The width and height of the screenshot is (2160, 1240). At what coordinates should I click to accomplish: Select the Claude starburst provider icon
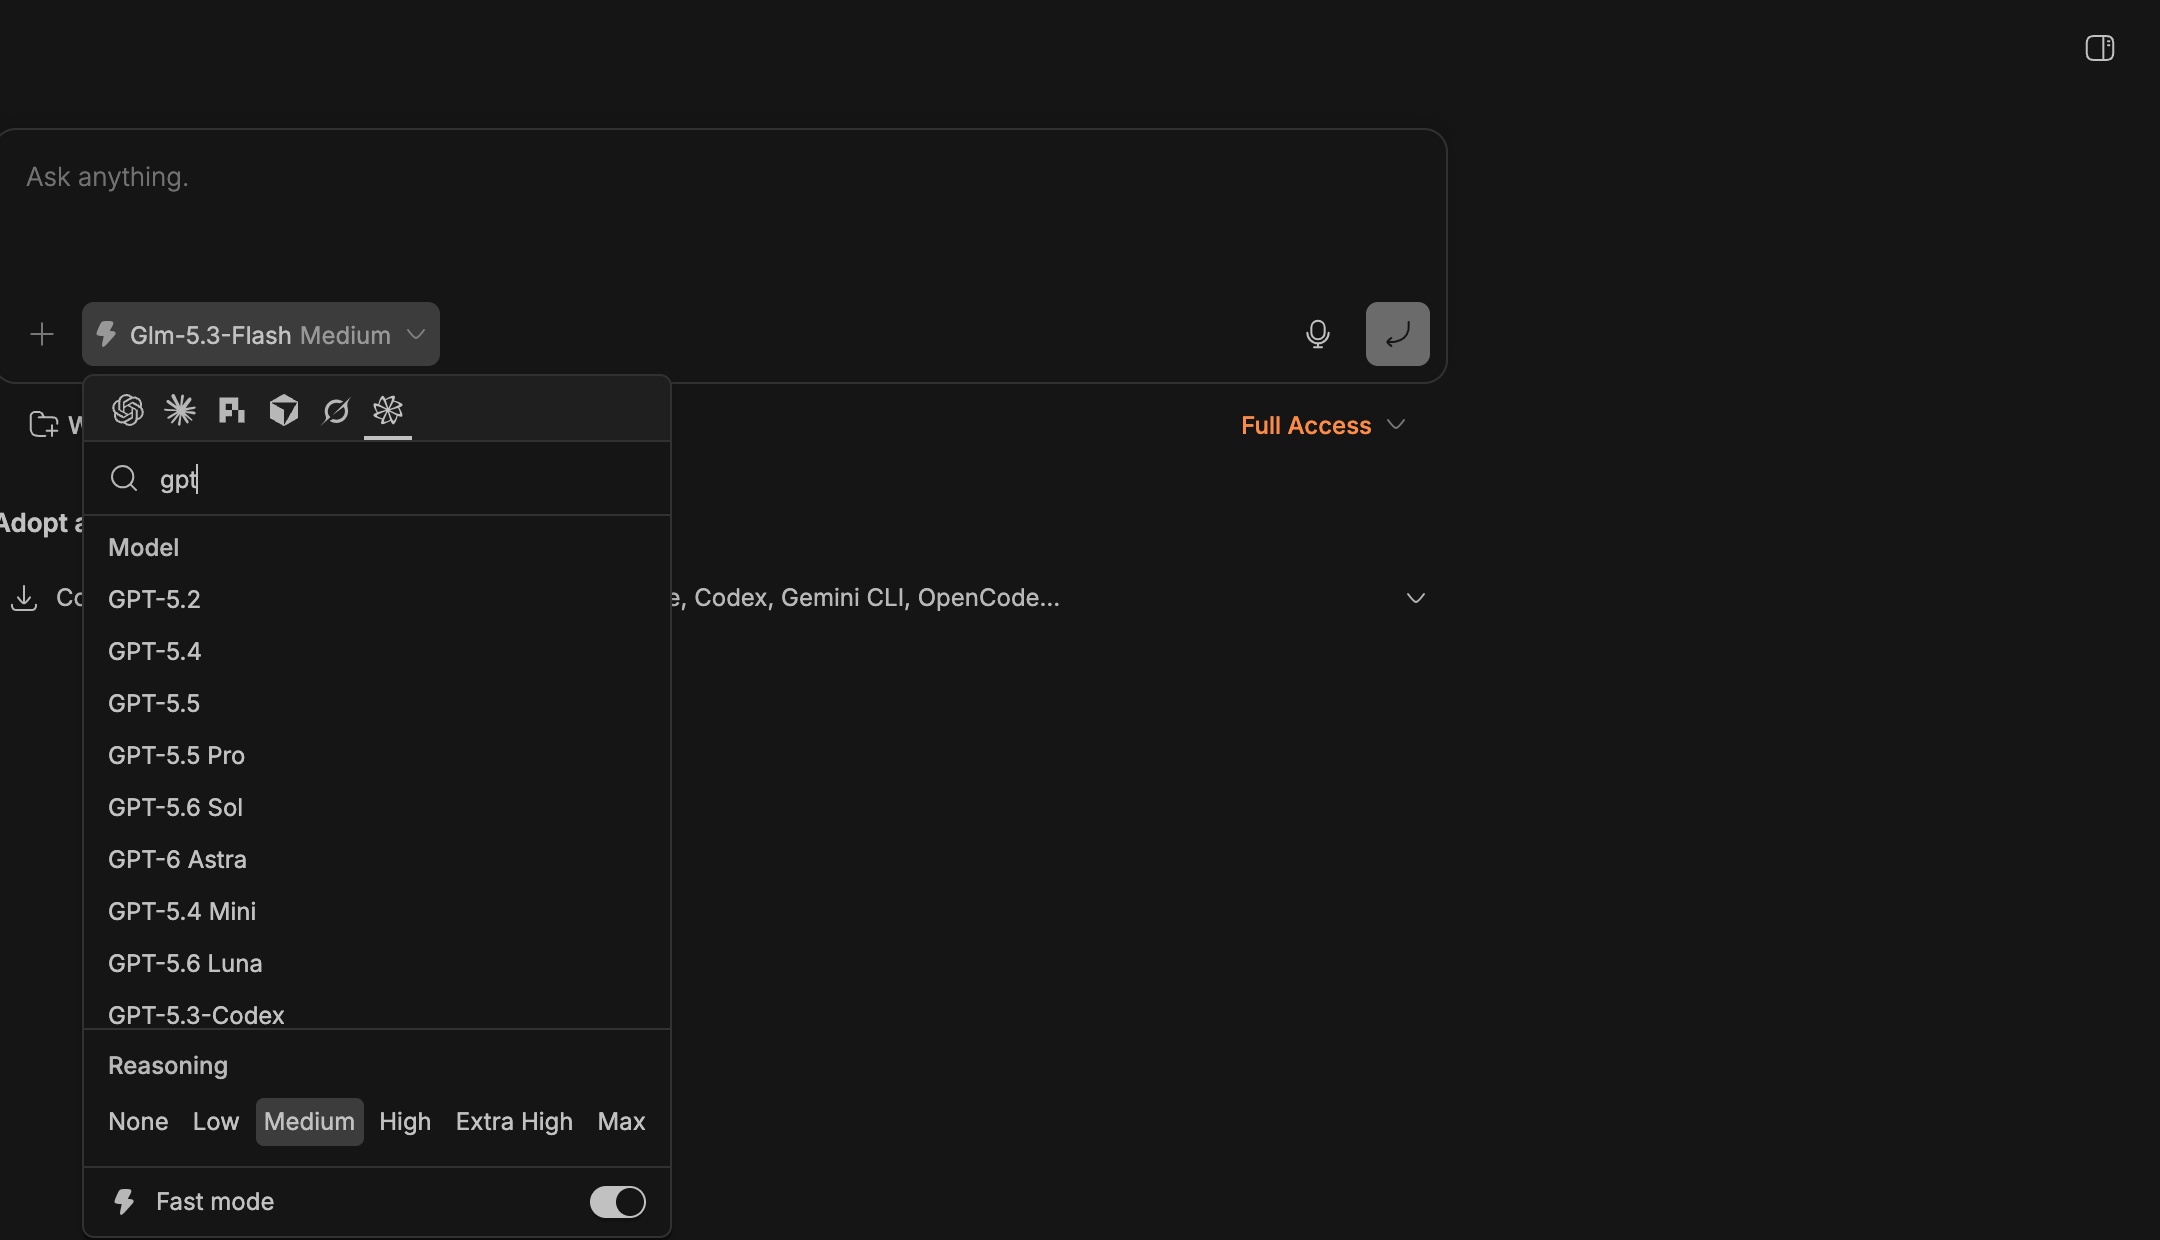coord(180,410)
